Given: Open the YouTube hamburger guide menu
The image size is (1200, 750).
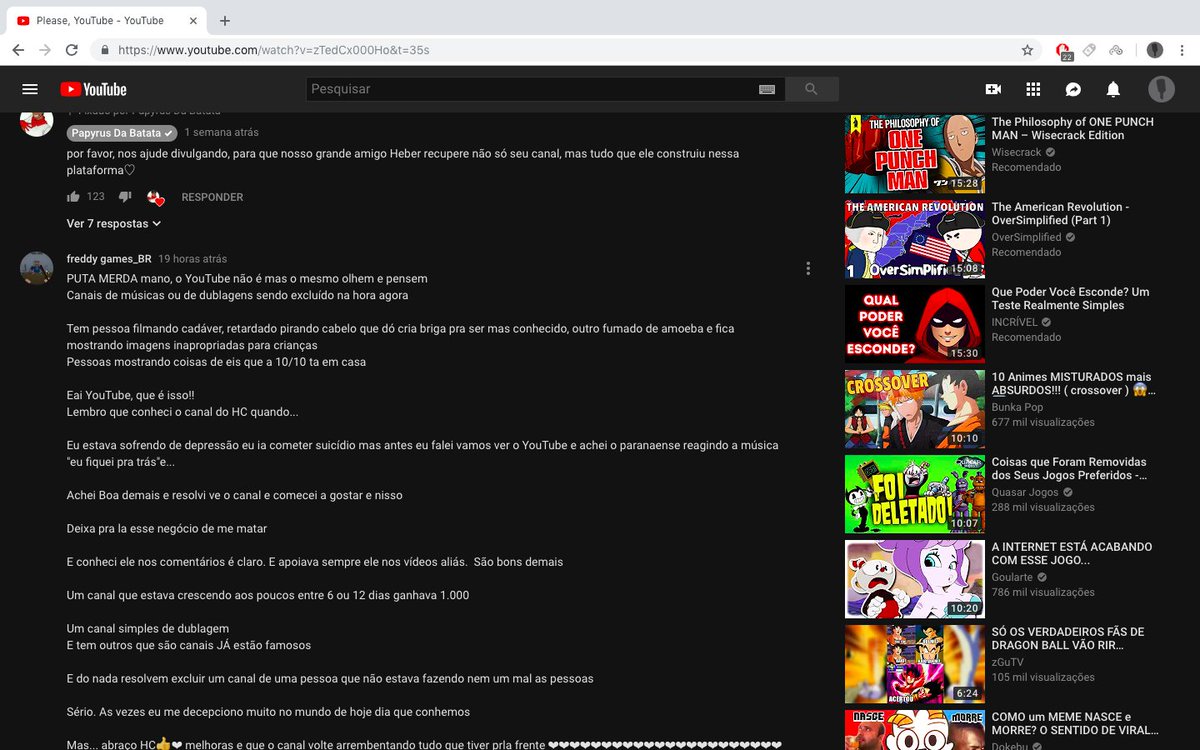Looking at the screenshot, I should click(30, 89).
